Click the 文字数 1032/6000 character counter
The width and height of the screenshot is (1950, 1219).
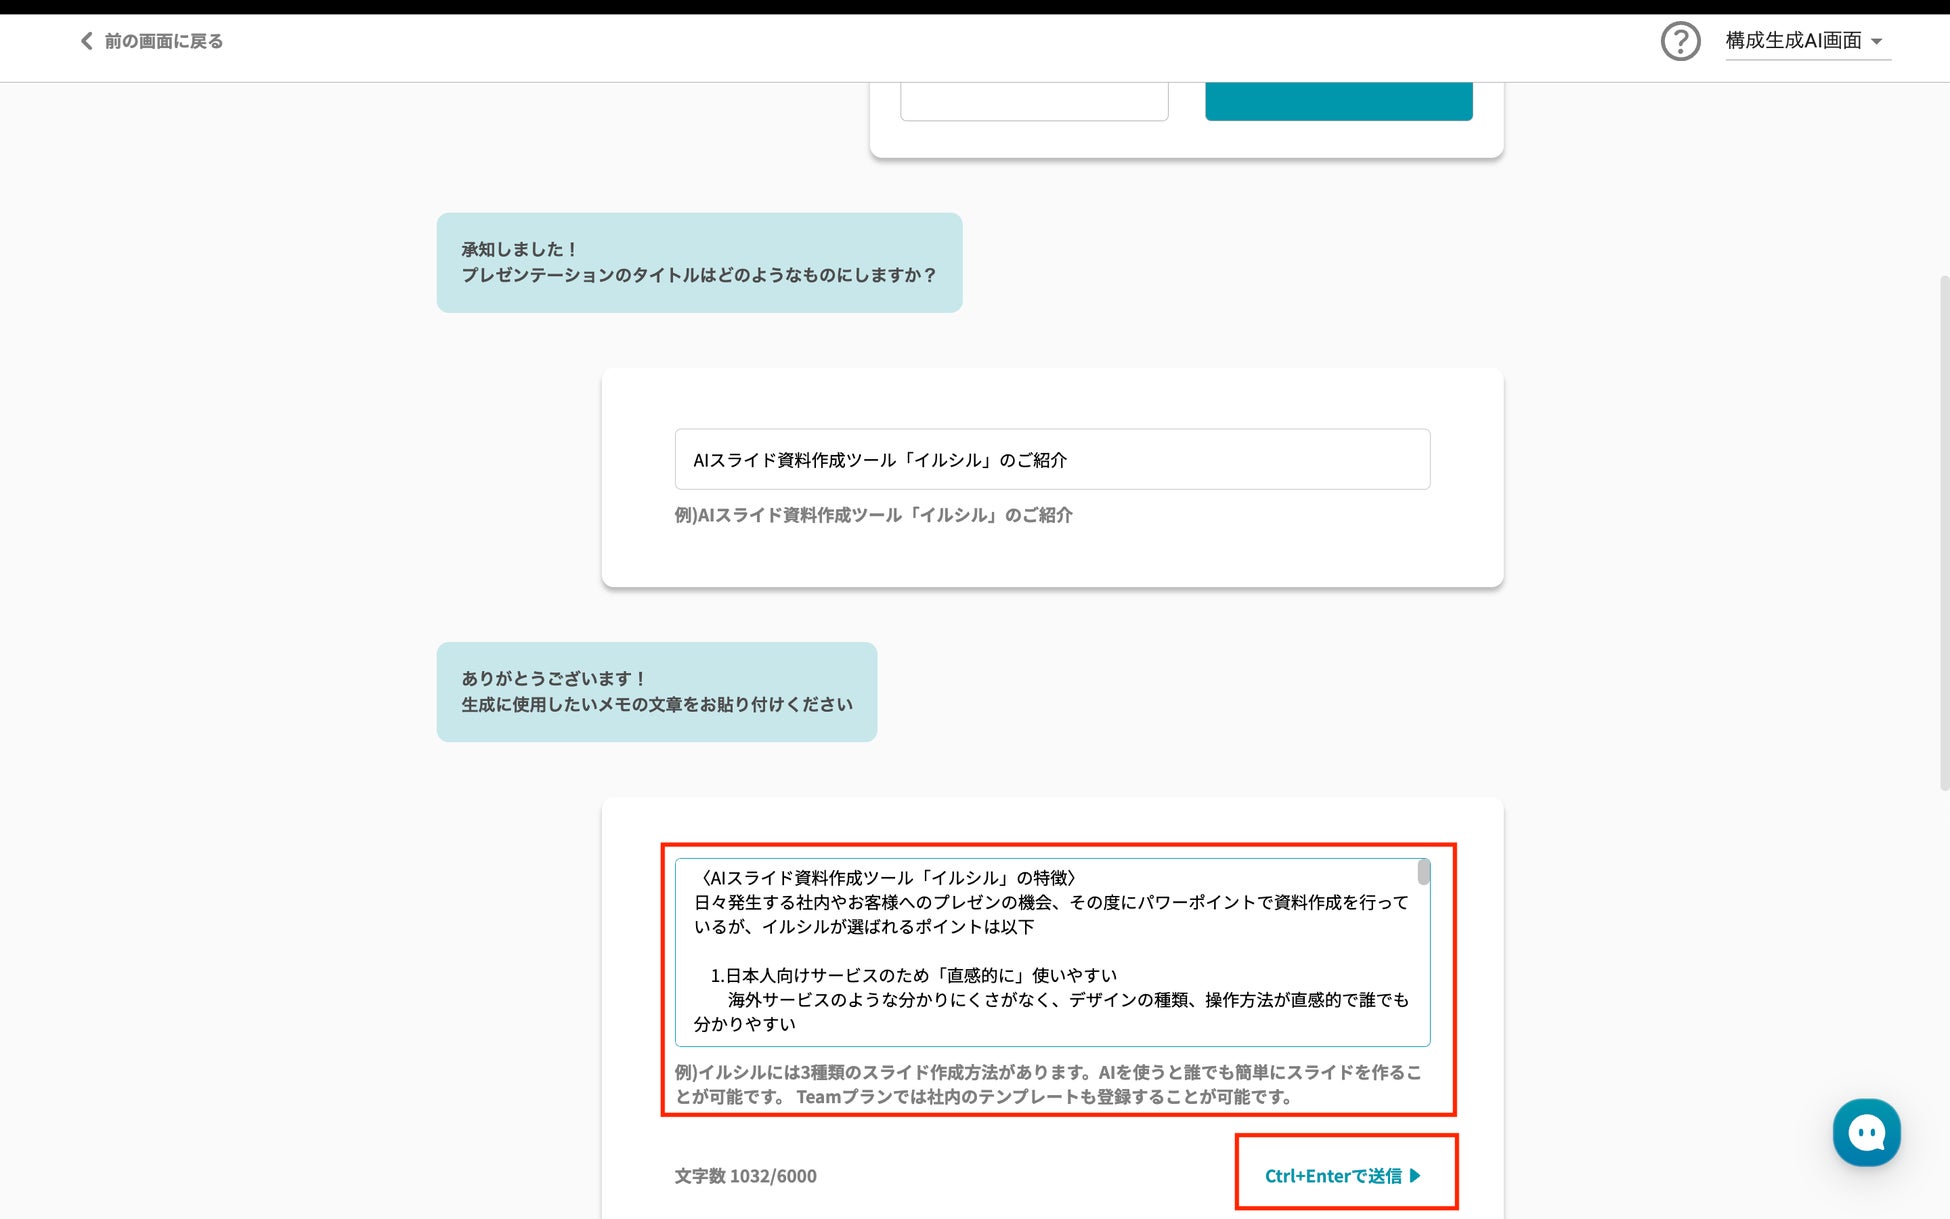[x=745, y=1176]
